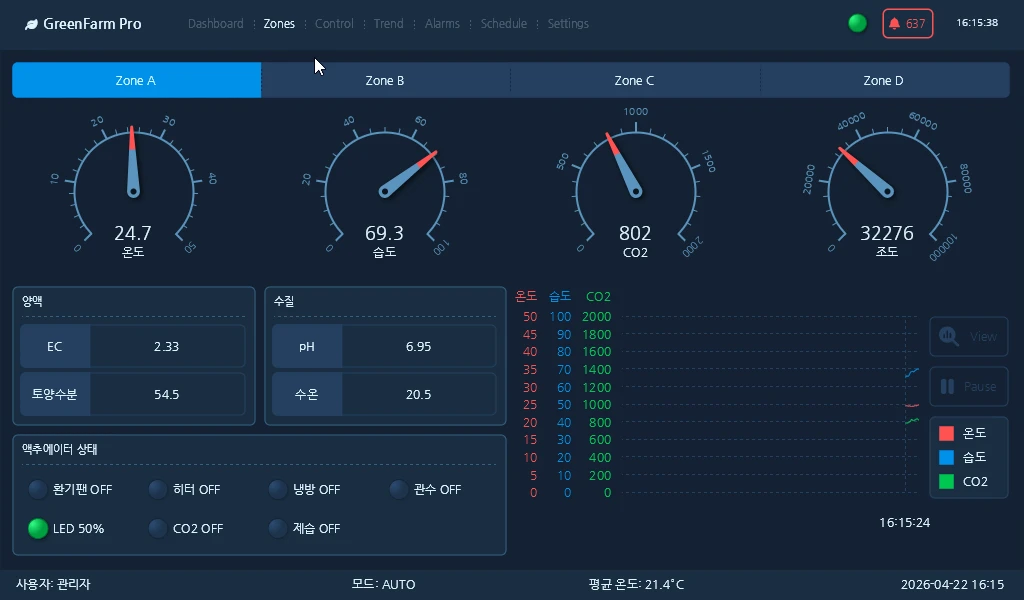Toggle the 히터 OFF actuator indicator
1024x600 pixels.
pyautogui.click(x=157, y=489)
